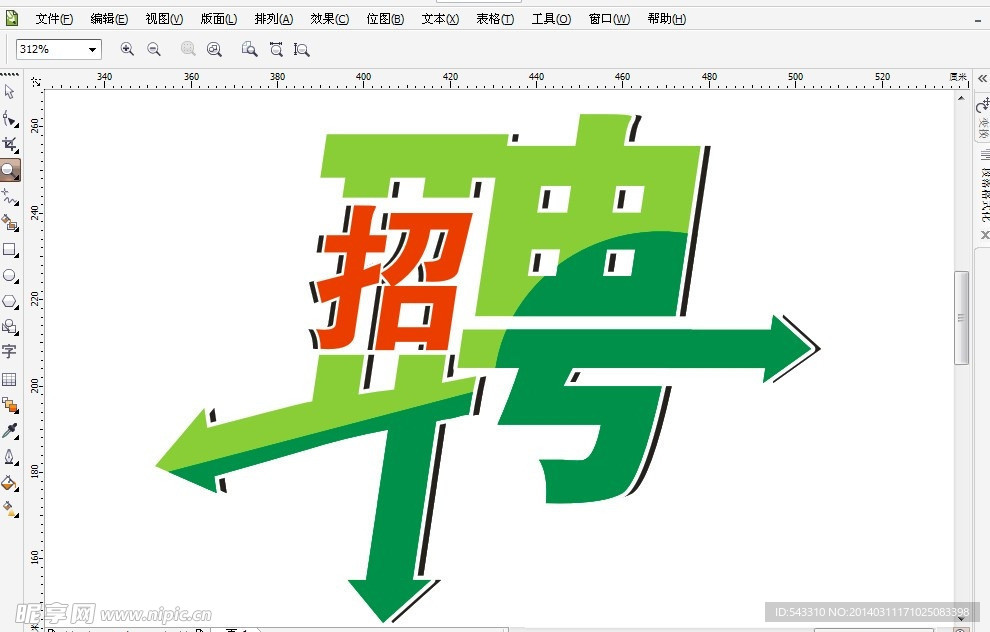Select the Shape tool
This screenshot has width=990, height=632.
pos(11,118)
